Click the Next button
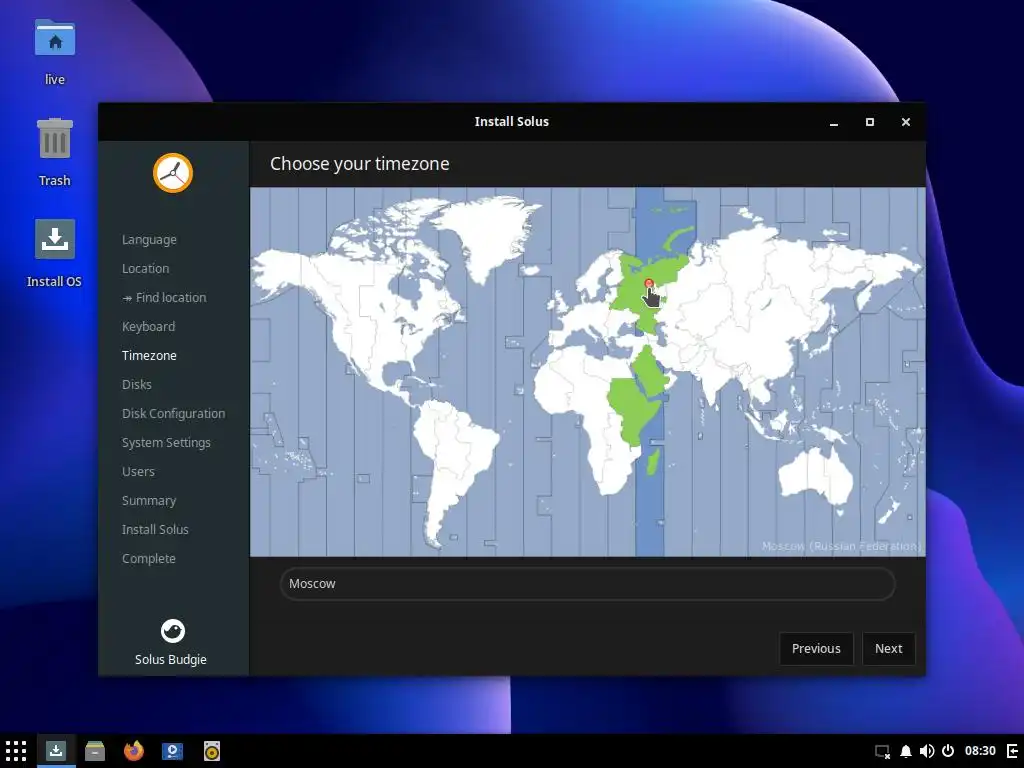Viewport: 1024px width, 768px height. pos(888,648)
